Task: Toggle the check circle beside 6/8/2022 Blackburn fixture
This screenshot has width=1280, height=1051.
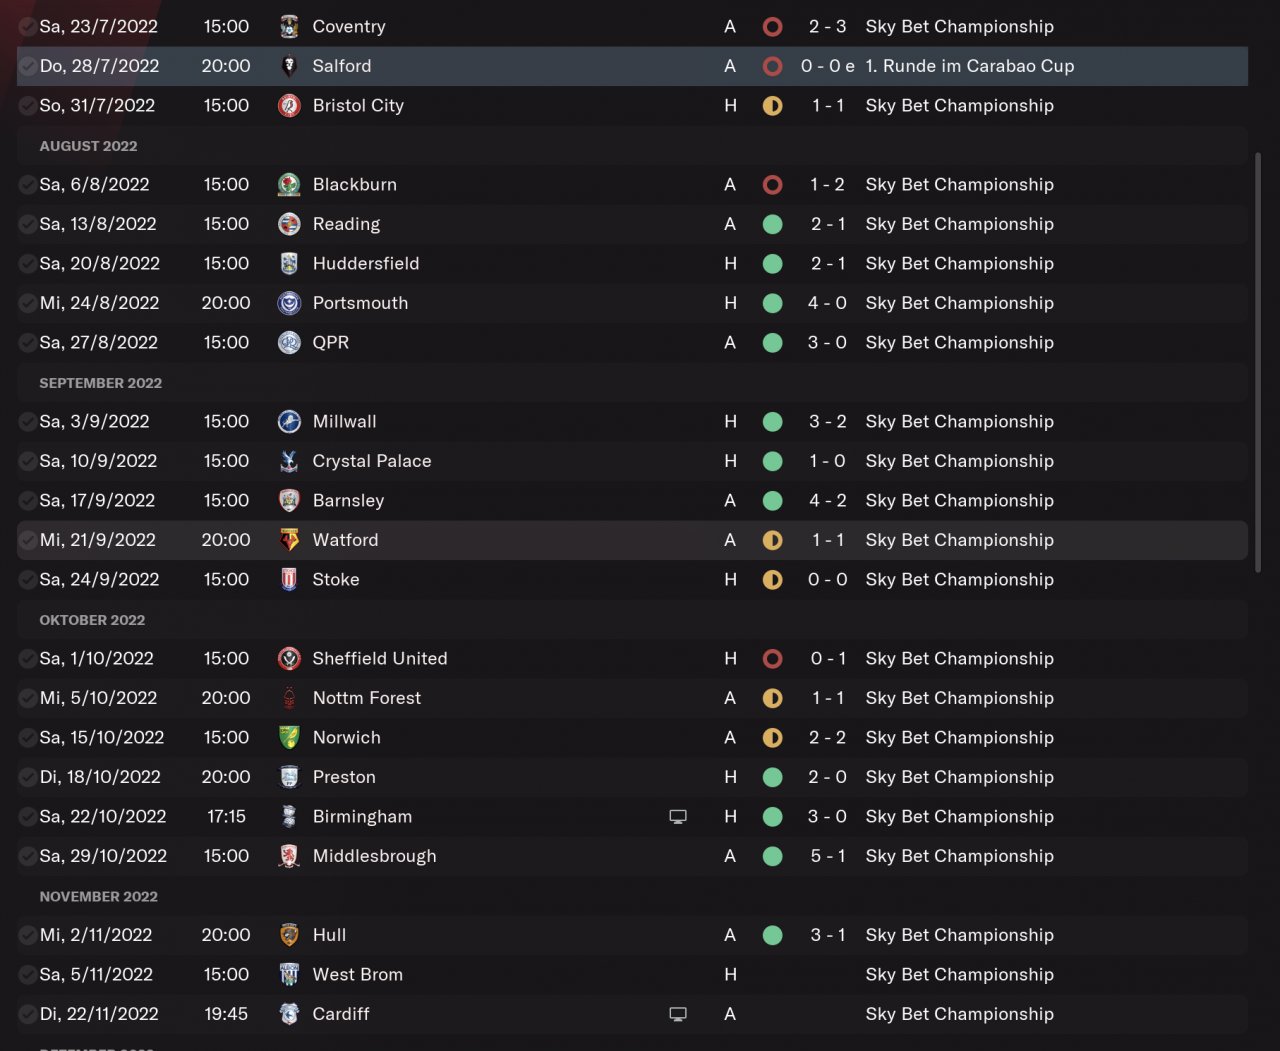Action: click(28, 185)
